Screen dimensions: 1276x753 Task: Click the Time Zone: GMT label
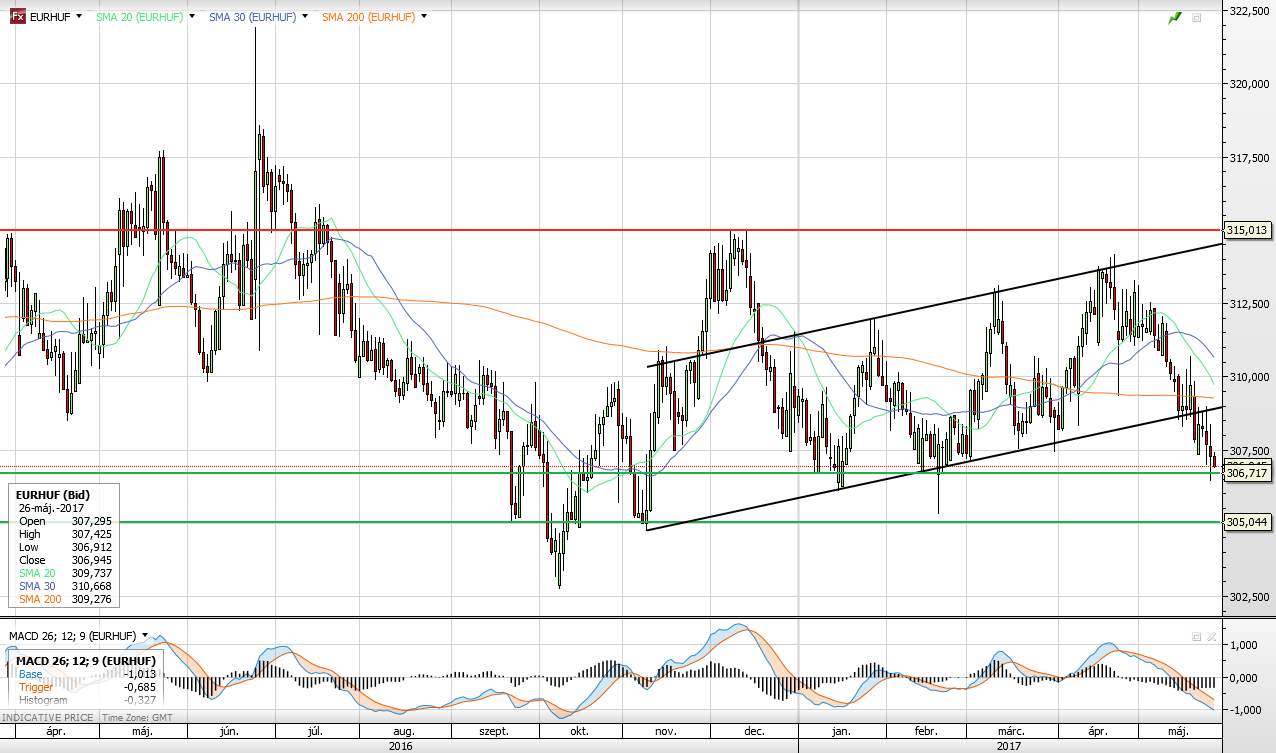point(137,717)
